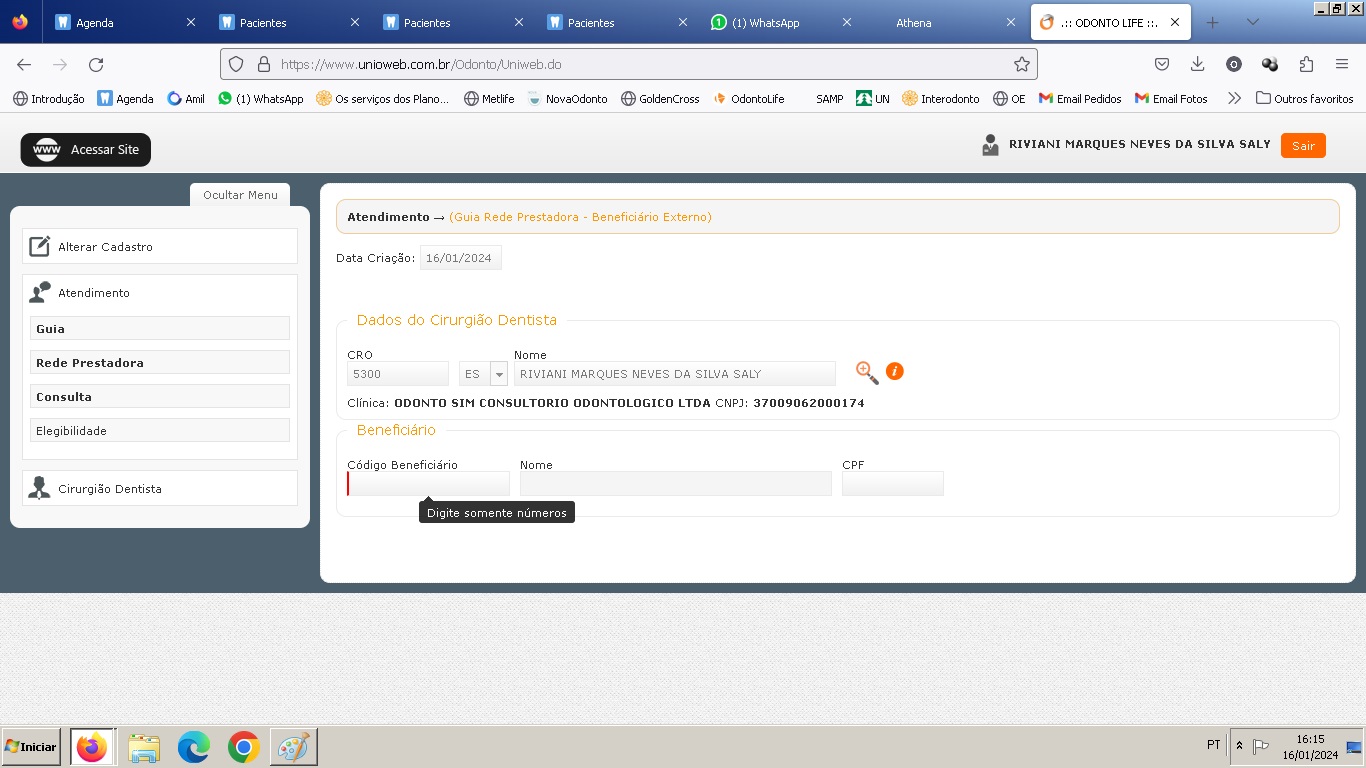Open Rede Prestadora menu item
Screen dimensions: 1366x768
tap(160, 363)
